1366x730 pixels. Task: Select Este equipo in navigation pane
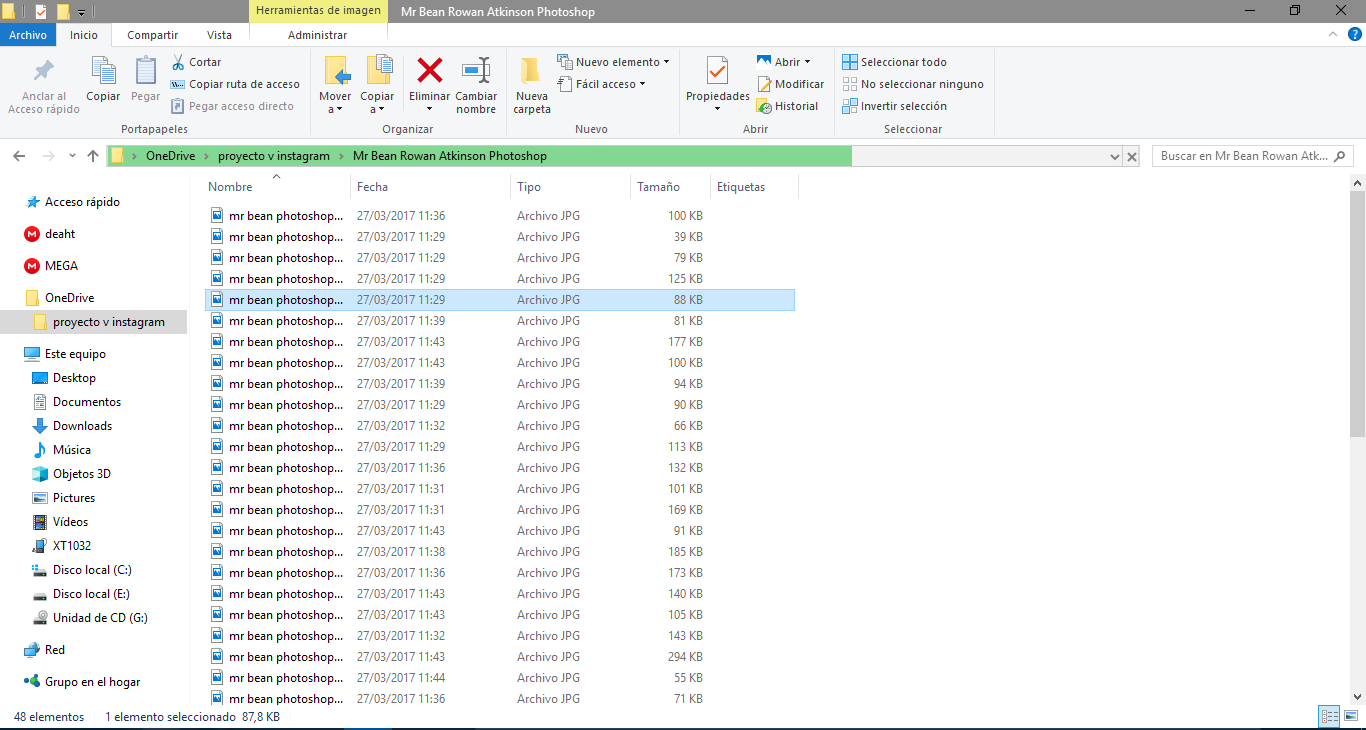75,354
